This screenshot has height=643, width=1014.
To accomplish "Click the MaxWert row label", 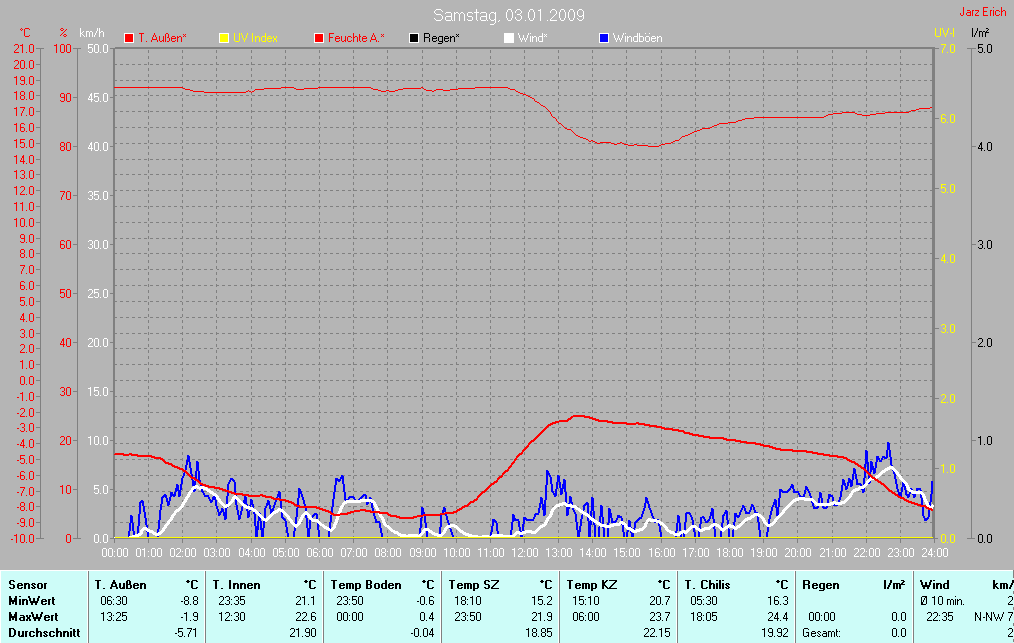I will pos(31,617).
